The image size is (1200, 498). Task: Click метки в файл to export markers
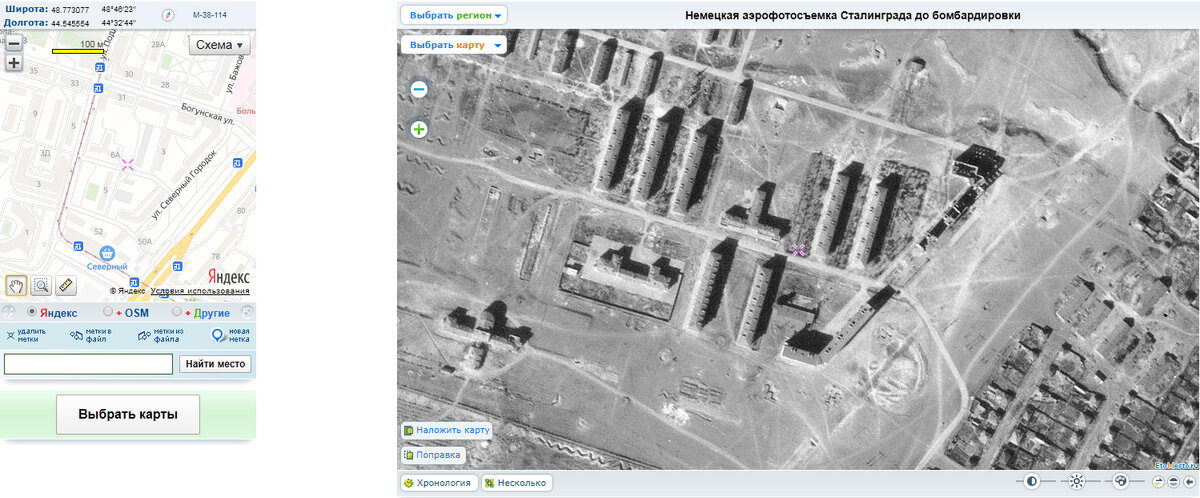pos(91,336)
